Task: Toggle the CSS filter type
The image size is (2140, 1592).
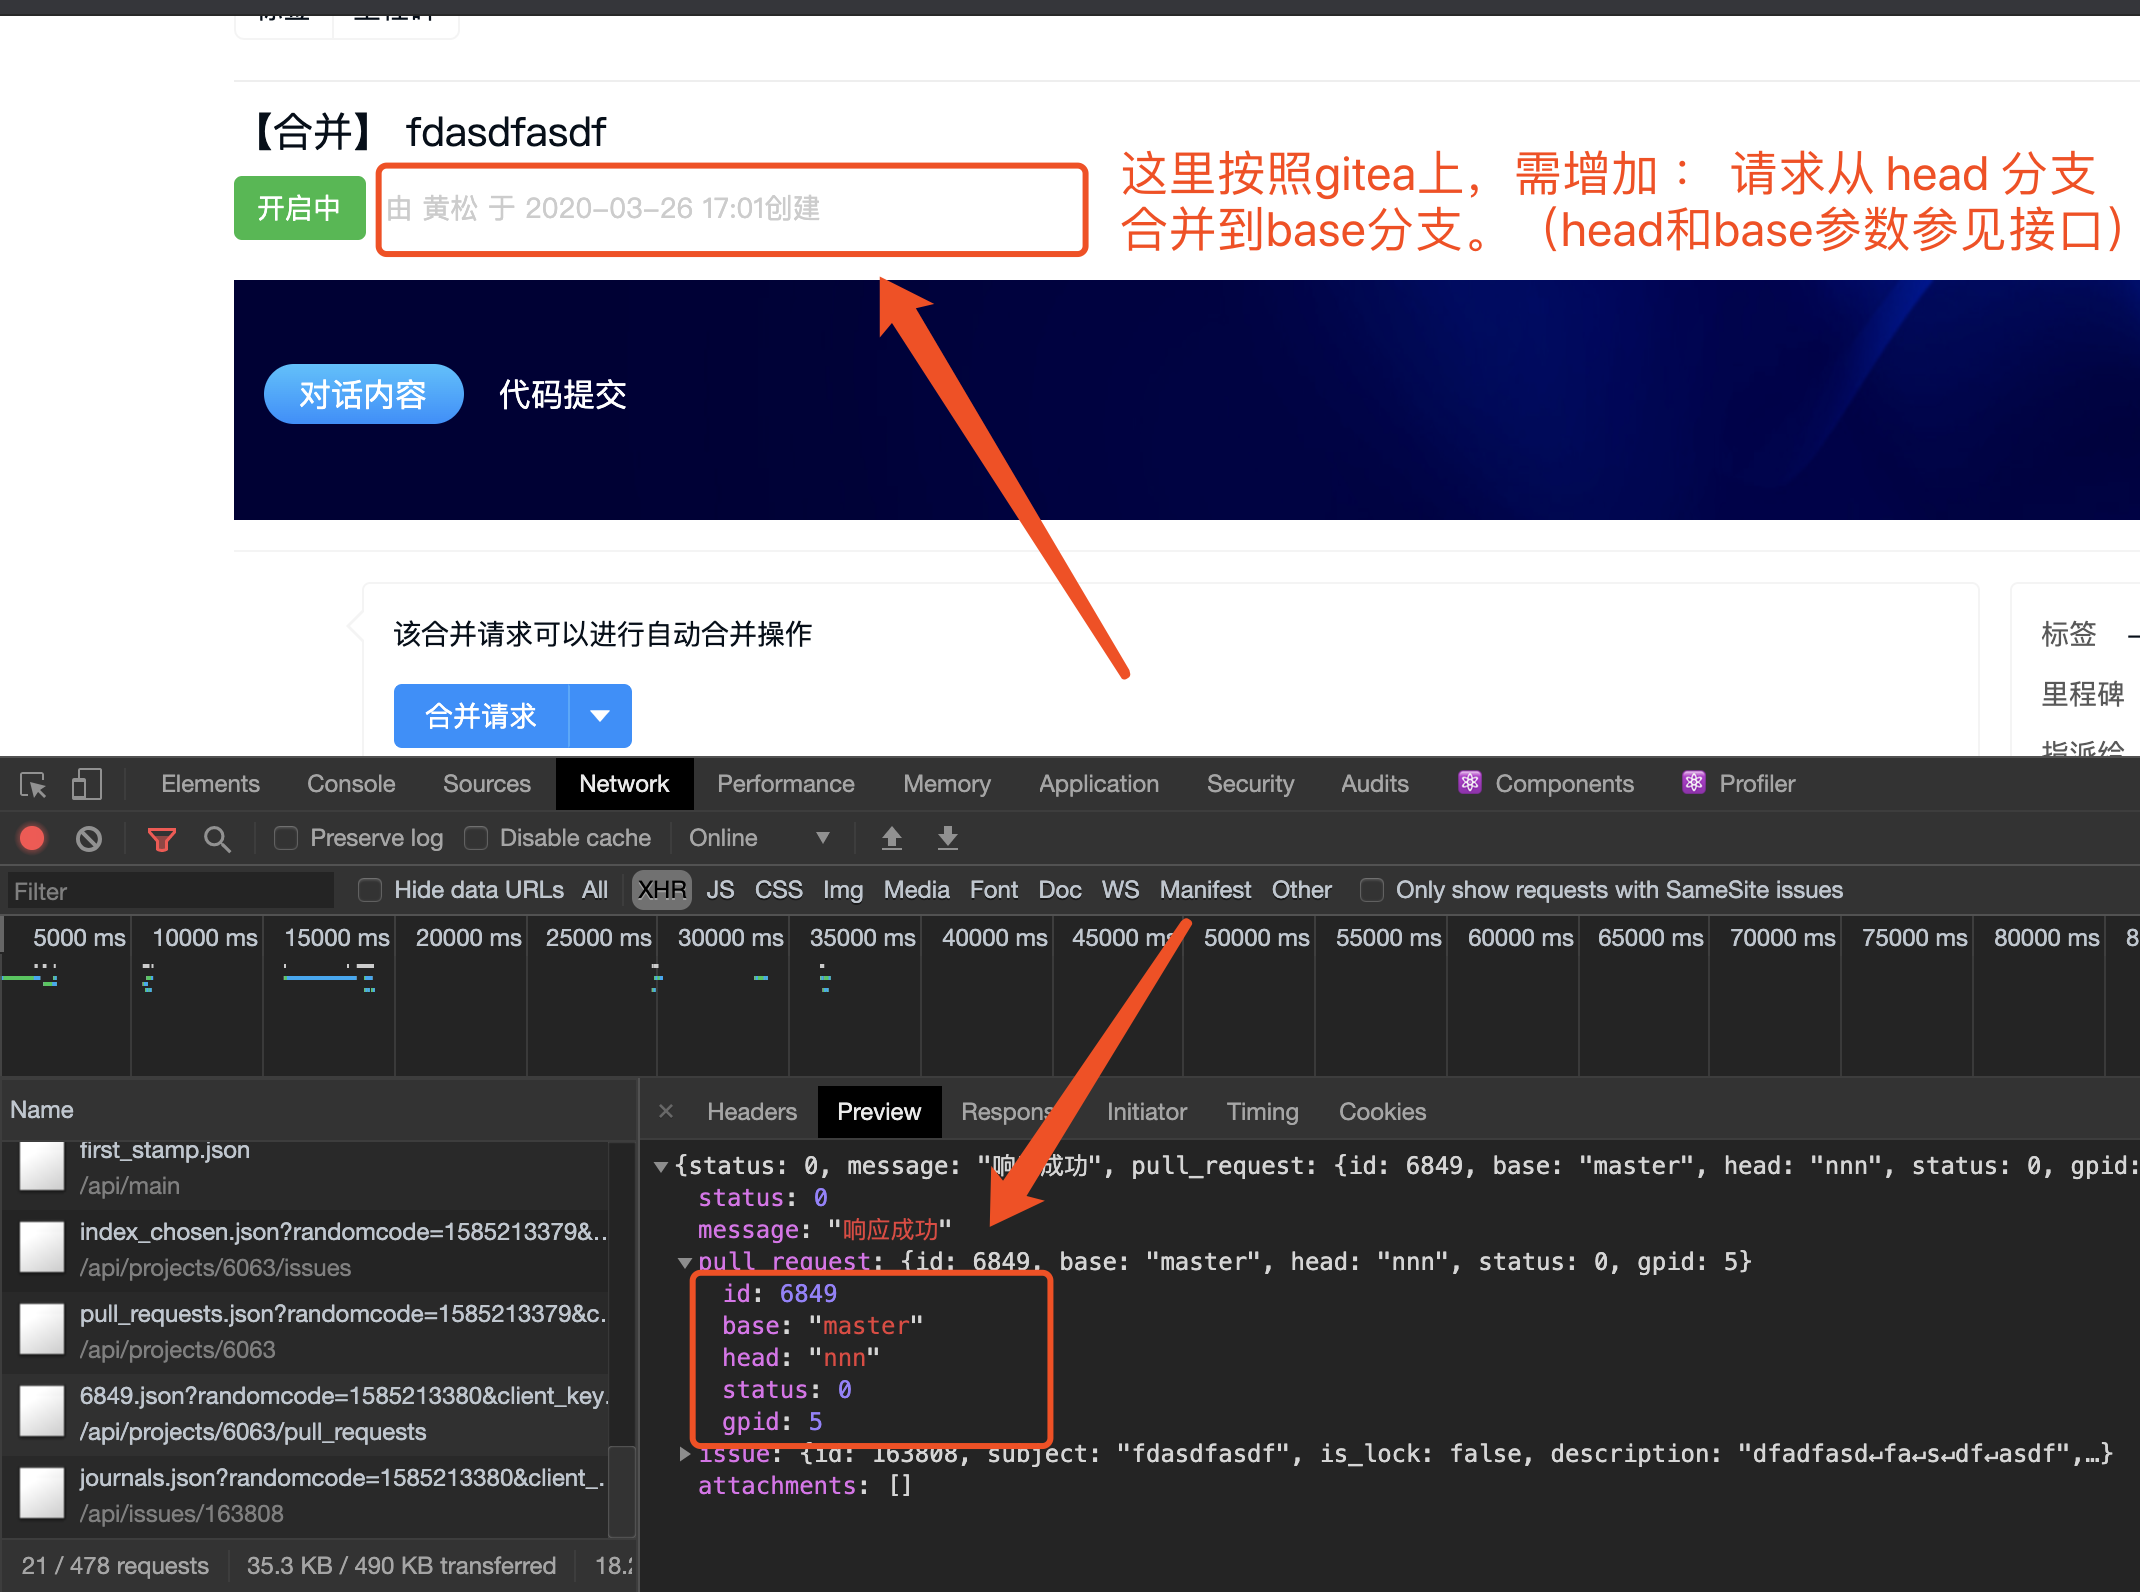Action: (x=778, y=890)
